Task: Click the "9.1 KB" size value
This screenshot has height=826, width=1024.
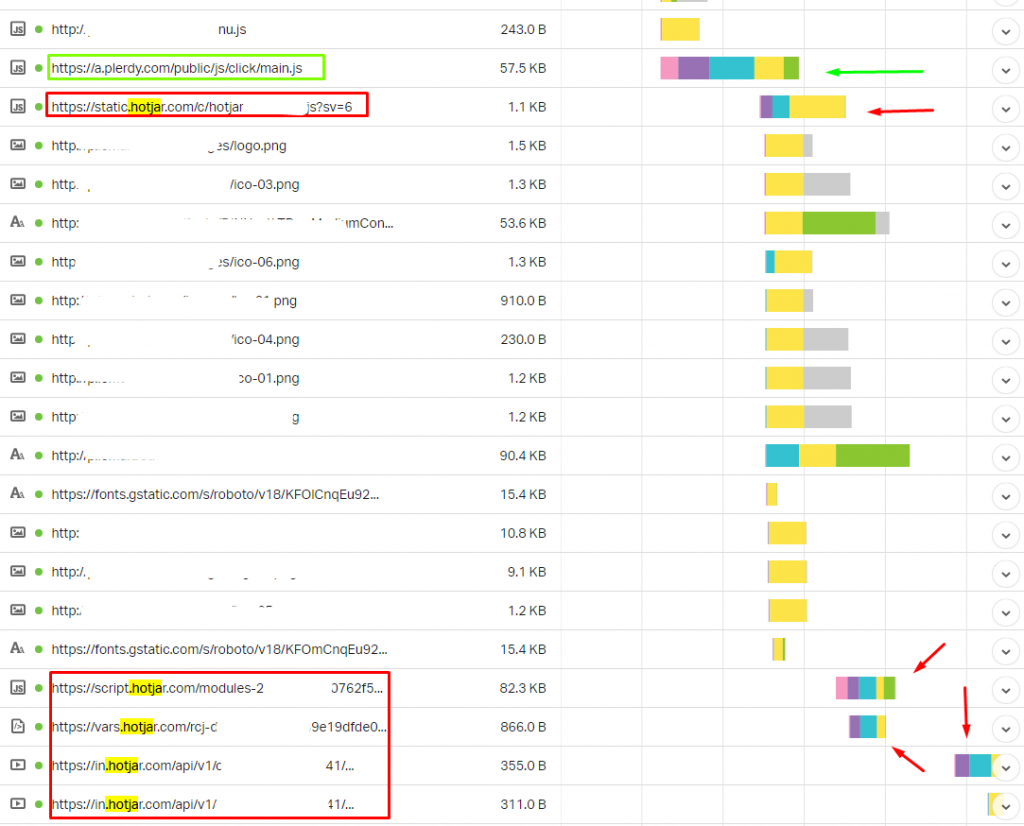Action: point(526,572)
